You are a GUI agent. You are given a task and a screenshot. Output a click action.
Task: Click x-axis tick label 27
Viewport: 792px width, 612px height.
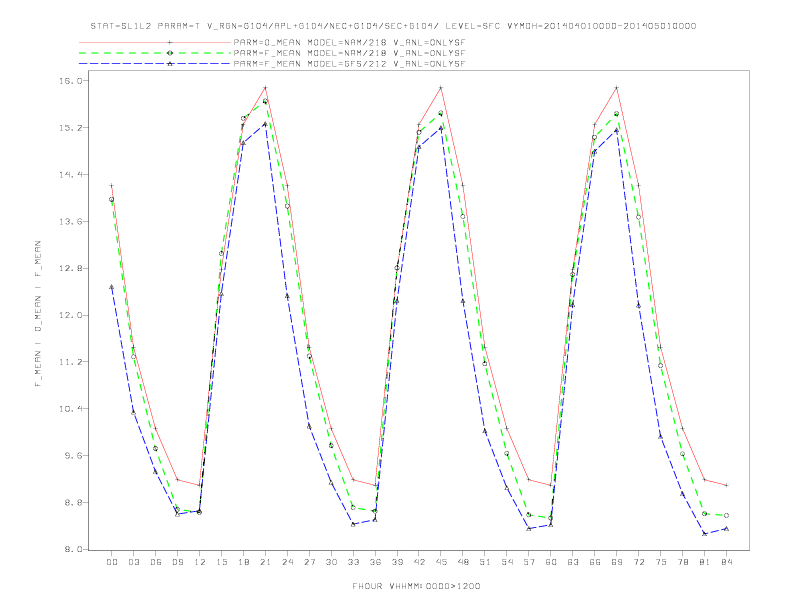(309, 562)
